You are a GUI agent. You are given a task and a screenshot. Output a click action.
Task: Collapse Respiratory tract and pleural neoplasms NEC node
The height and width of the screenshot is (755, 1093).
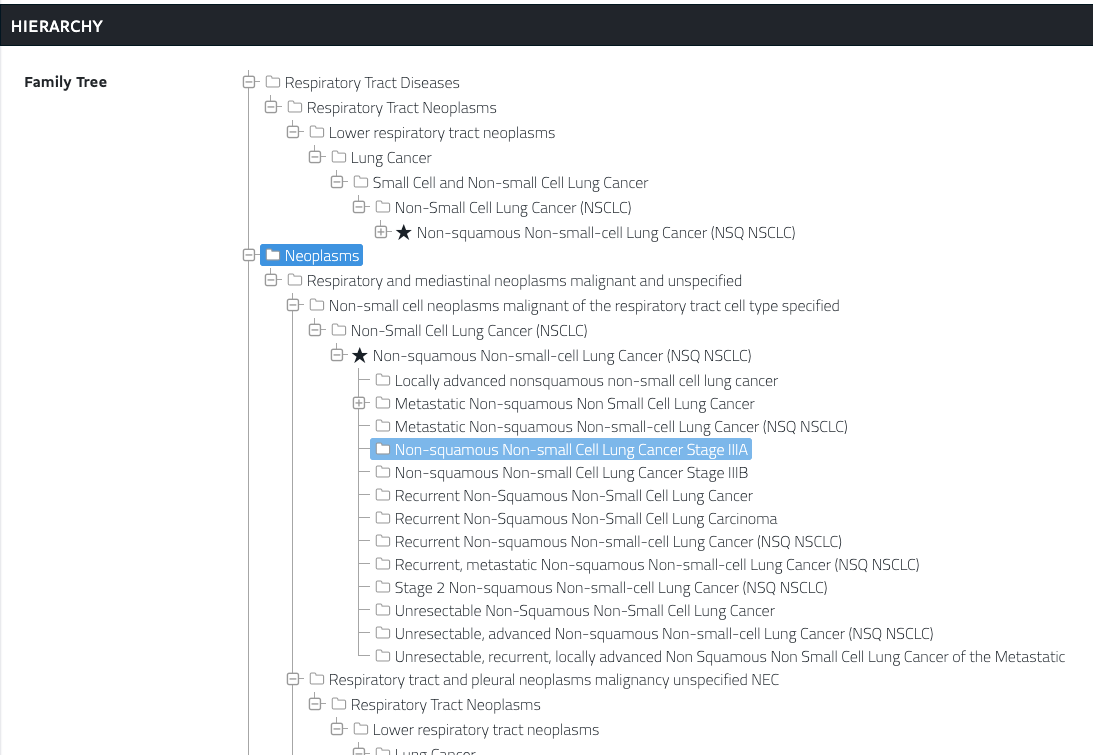coord(293,679)
